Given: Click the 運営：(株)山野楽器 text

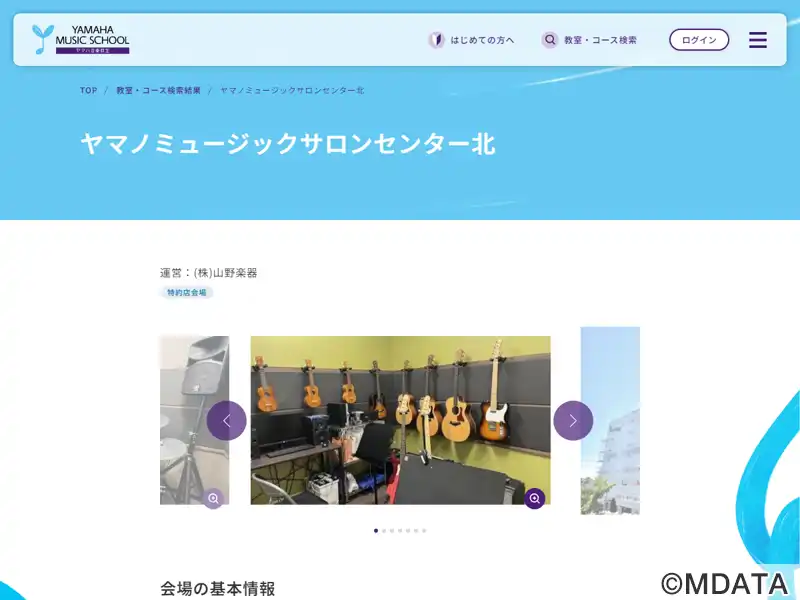Looking at the screenshot, I should point(209,273).
